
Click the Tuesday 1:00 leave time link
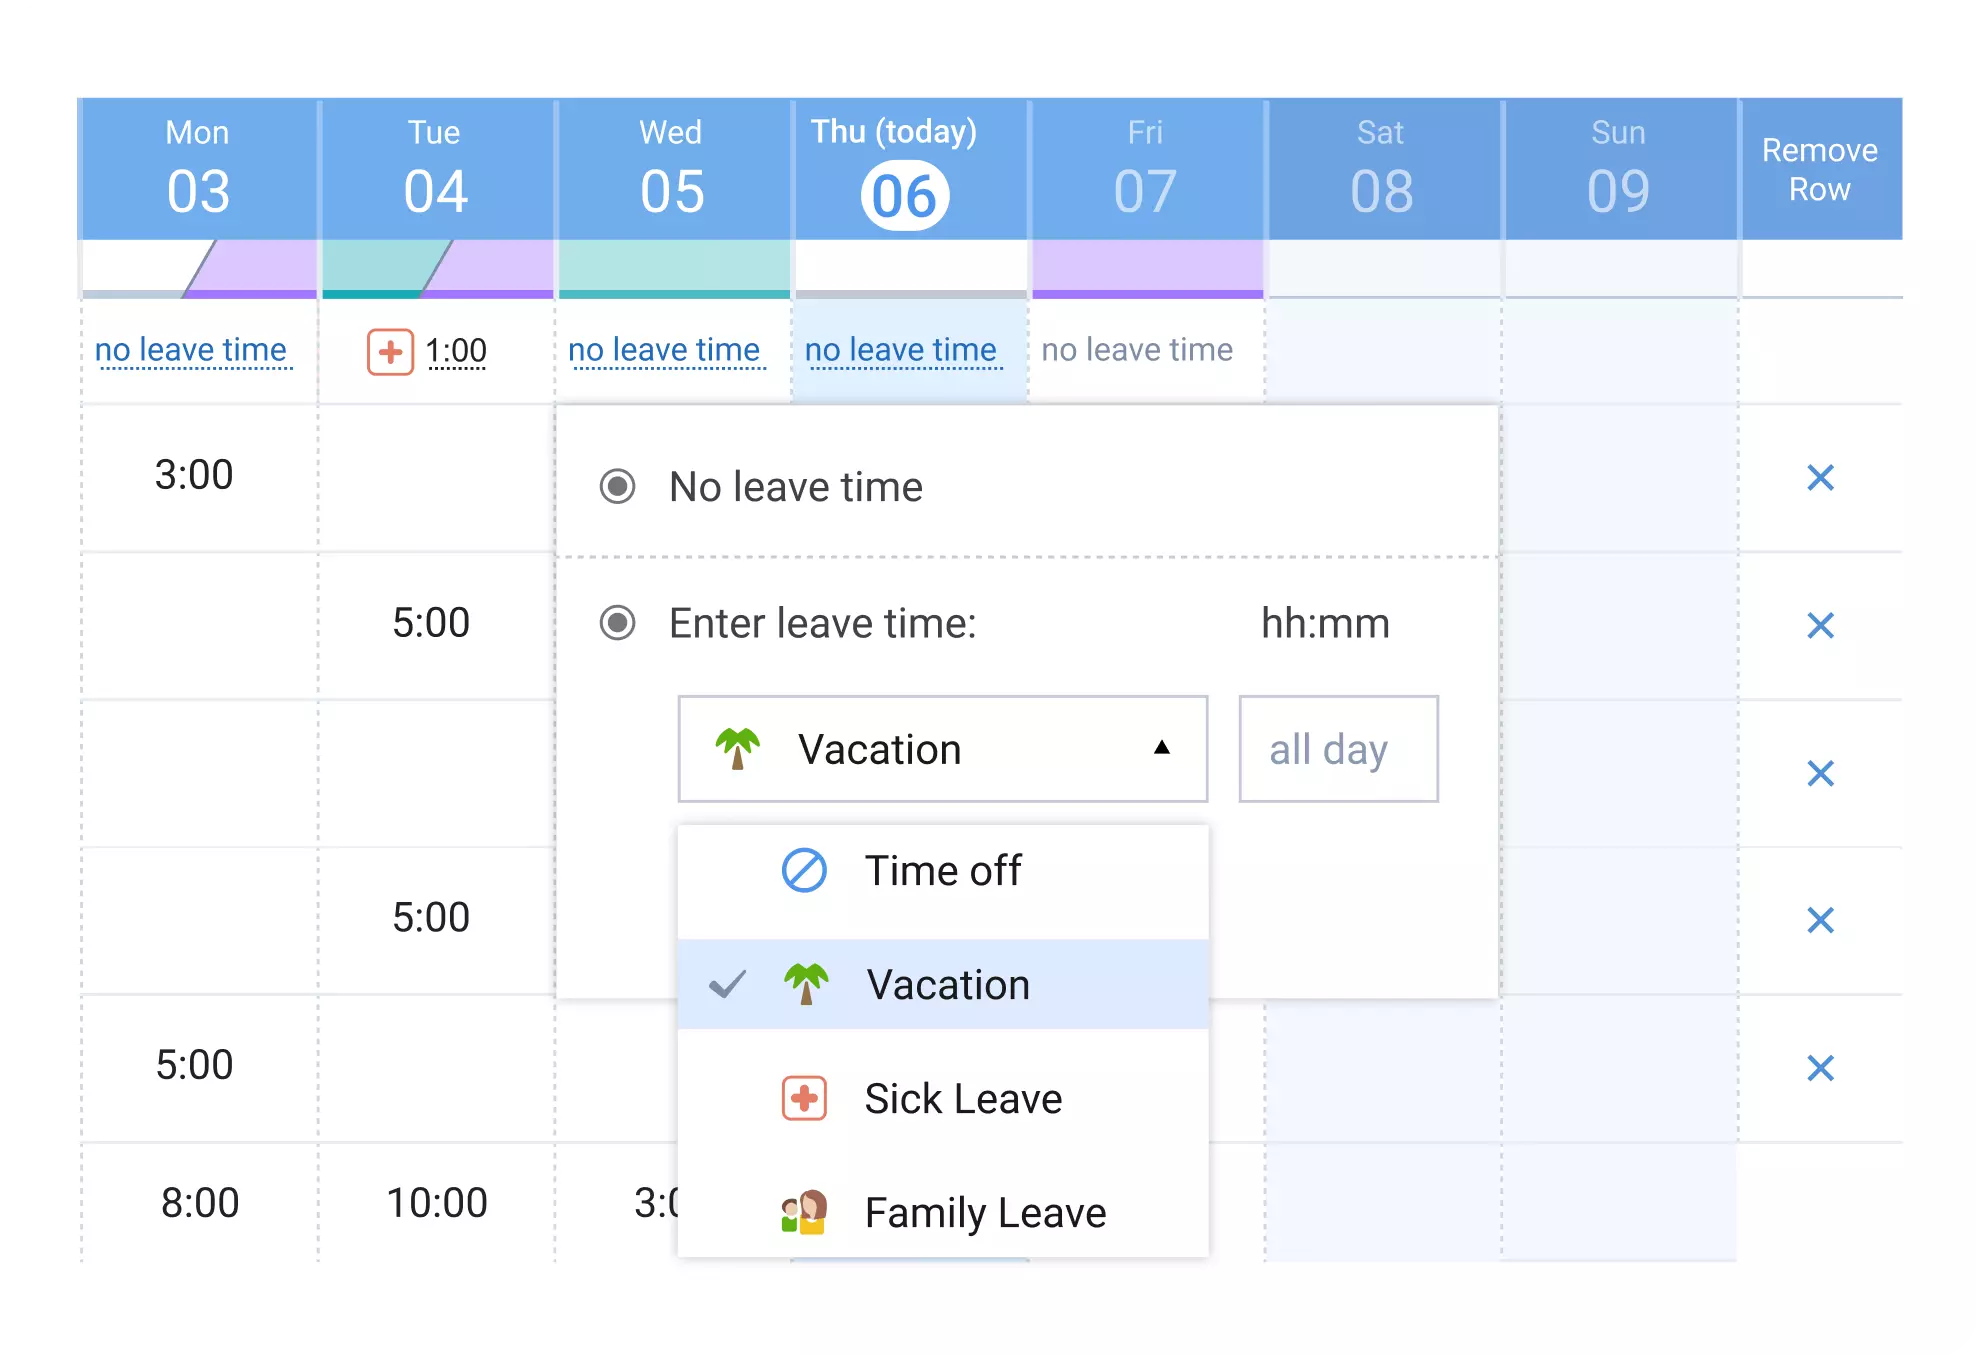coord(456,351)
